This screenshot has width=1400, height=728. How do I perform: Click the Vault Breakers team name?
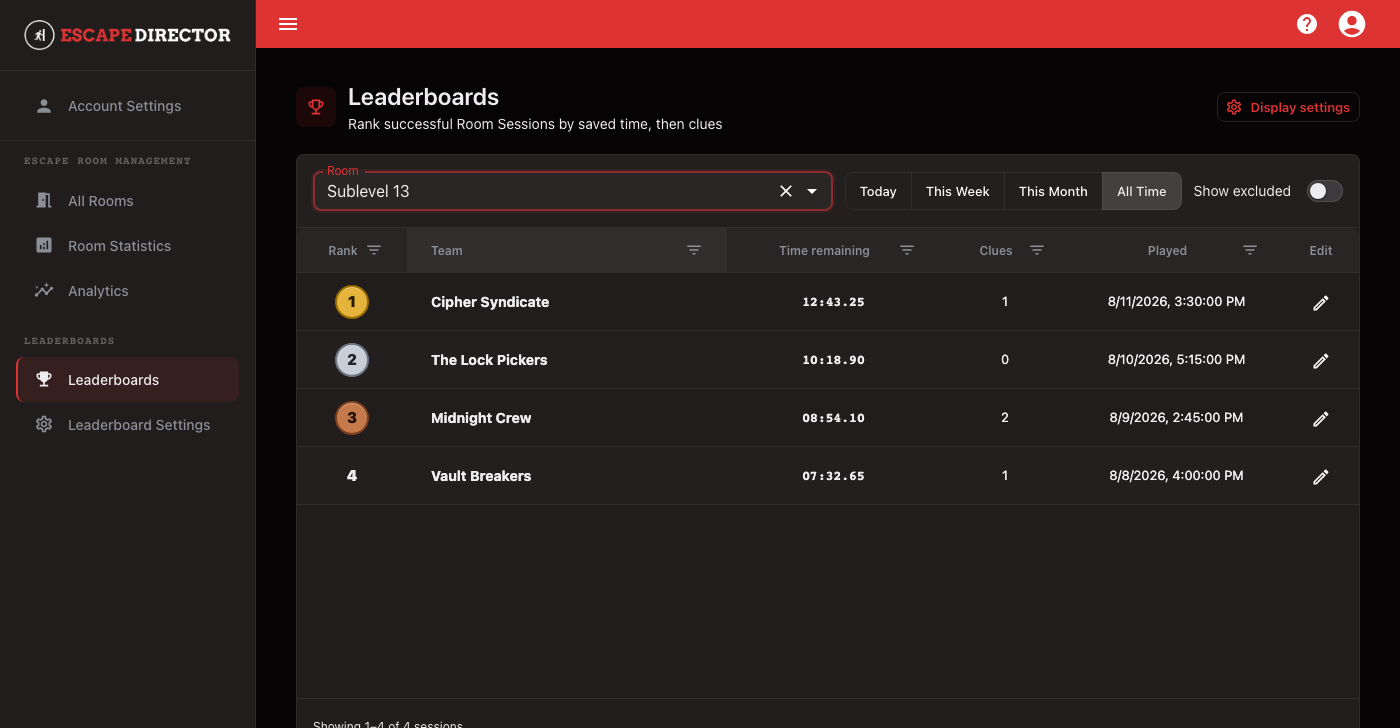481,476
